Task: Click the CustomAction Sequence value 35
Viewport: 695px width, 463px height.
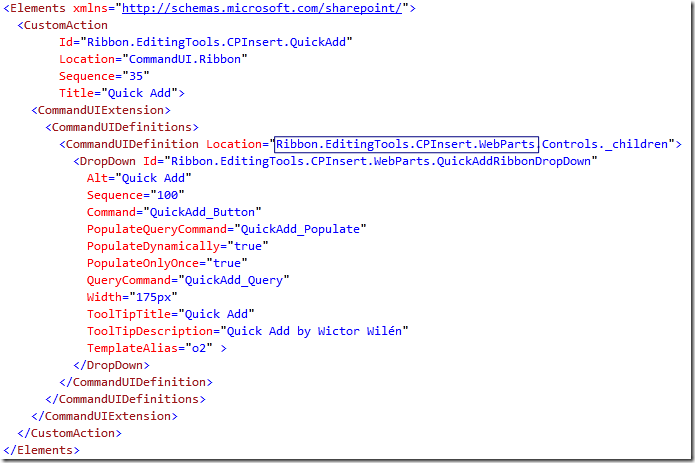Action: (x=136, y=76)
